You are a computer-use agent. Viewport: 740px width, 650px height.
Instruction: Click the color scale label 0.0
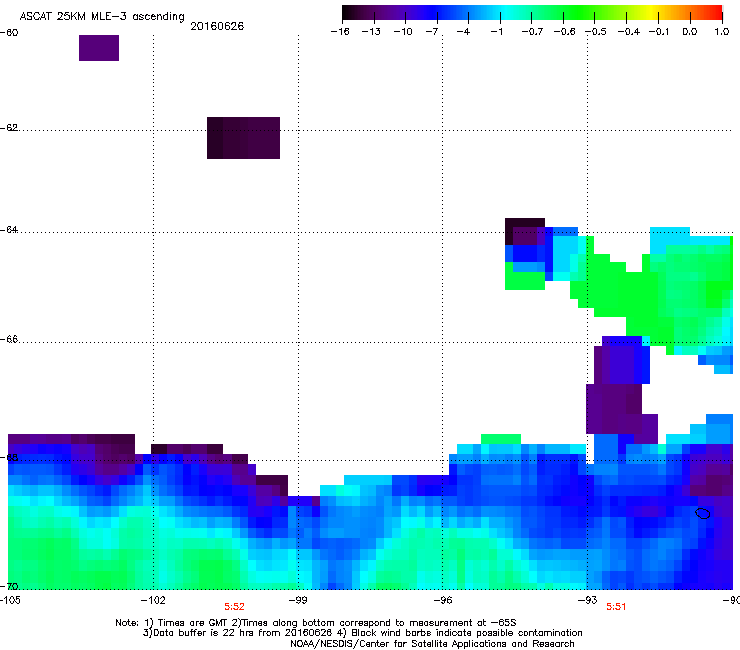[690, 32]
